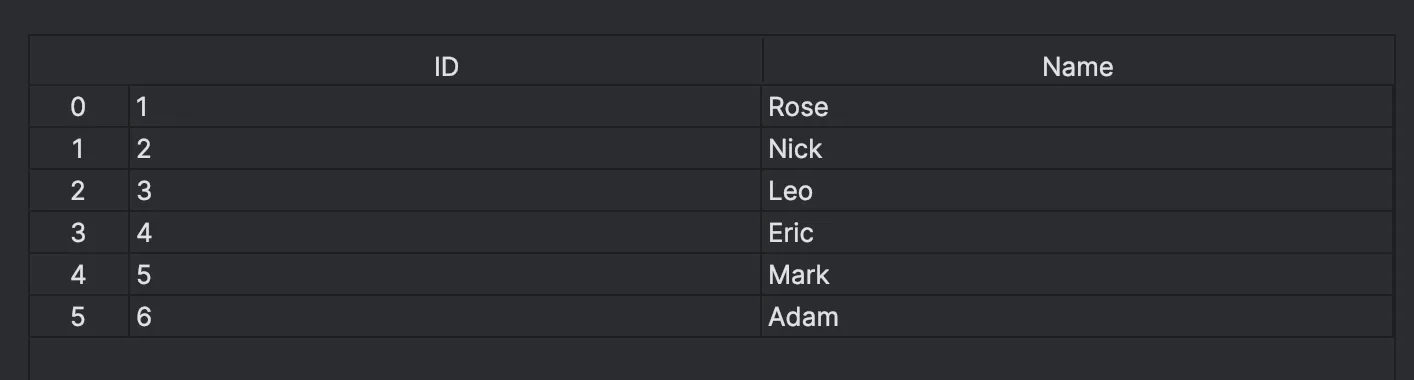Select the cell containing Mark

coord(1077,274)
